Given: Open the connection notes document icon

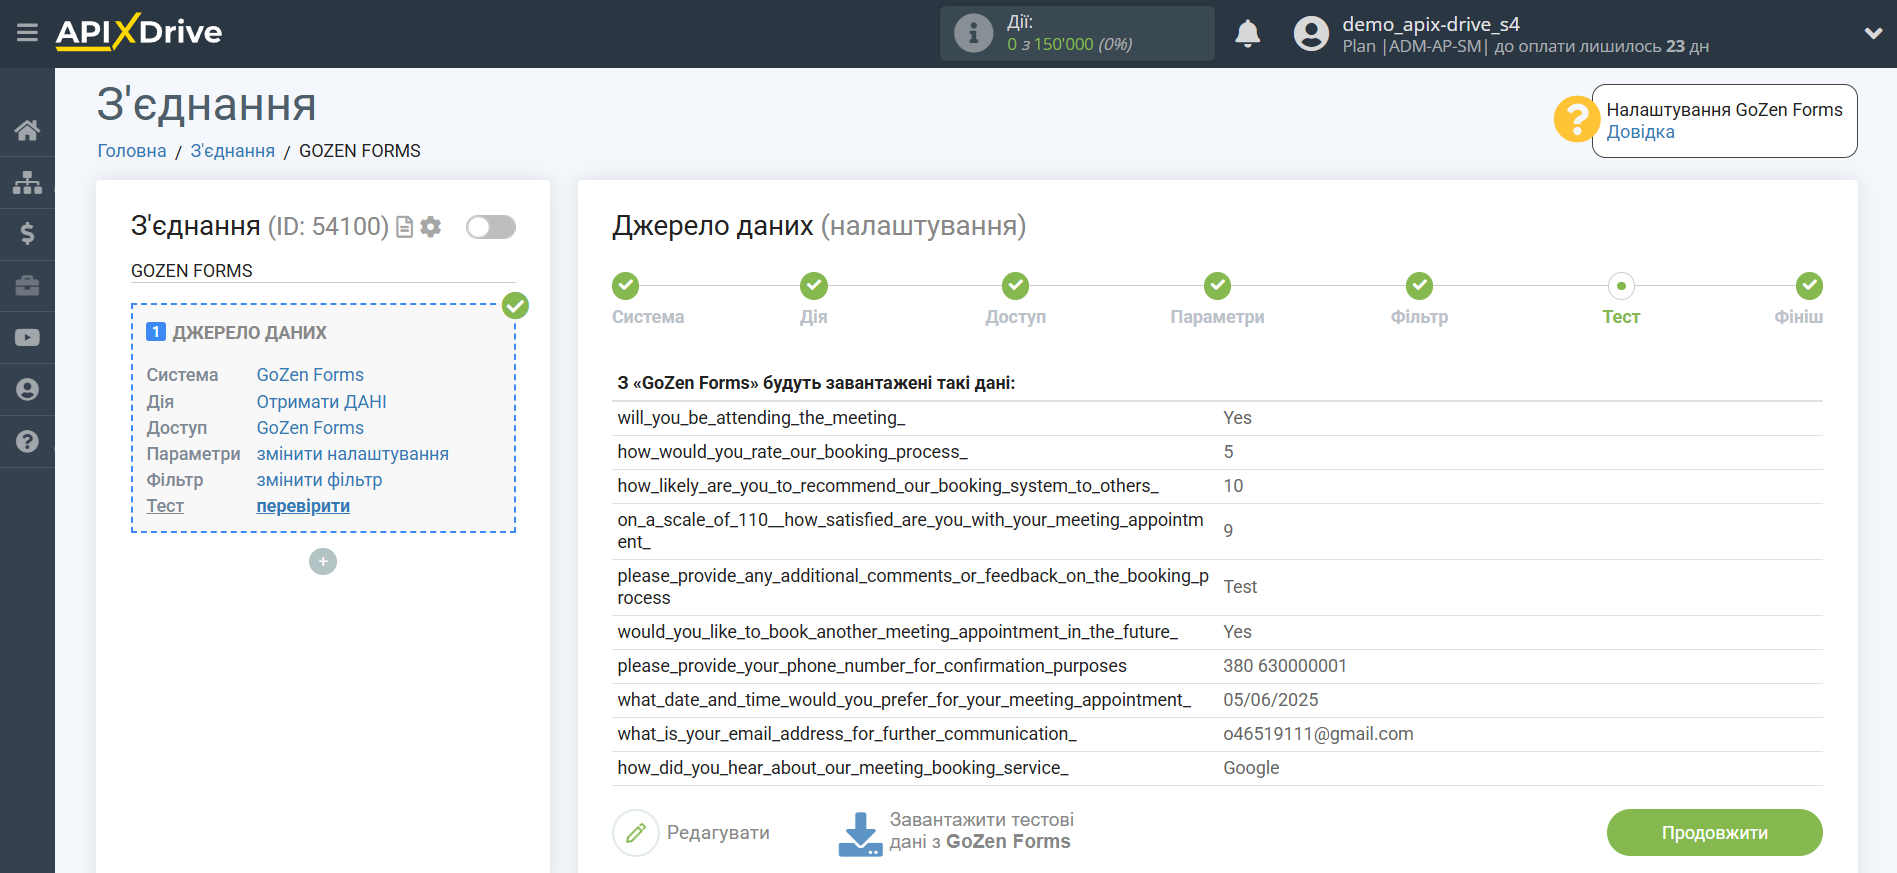Looking at the screenshot, I should tap(404, 227).
